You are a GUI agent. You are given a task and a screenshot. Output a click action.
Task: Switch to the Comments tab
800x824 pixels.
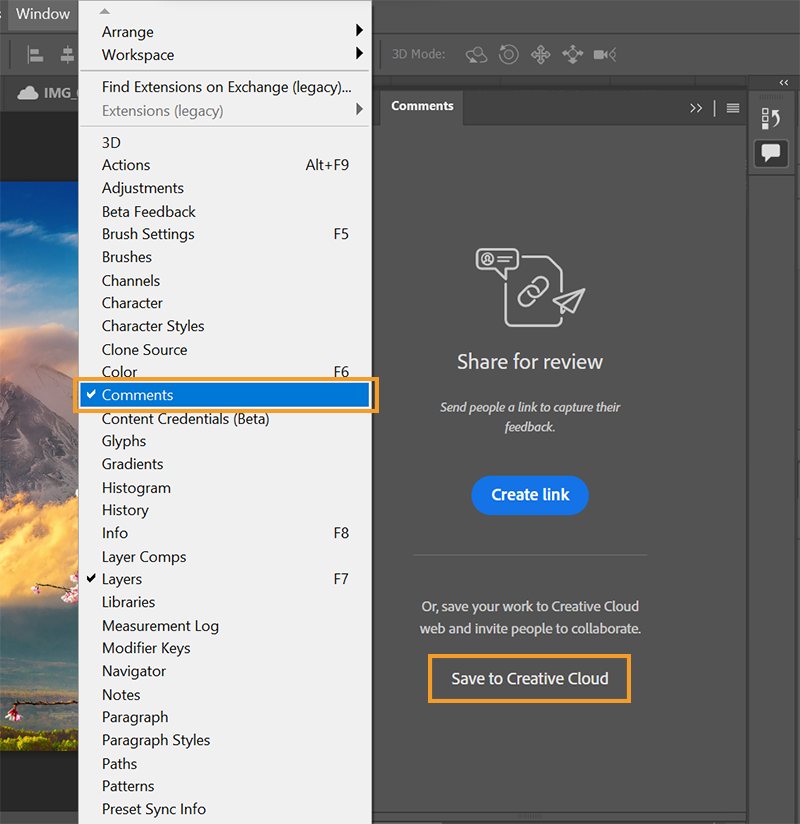[421, 105]
